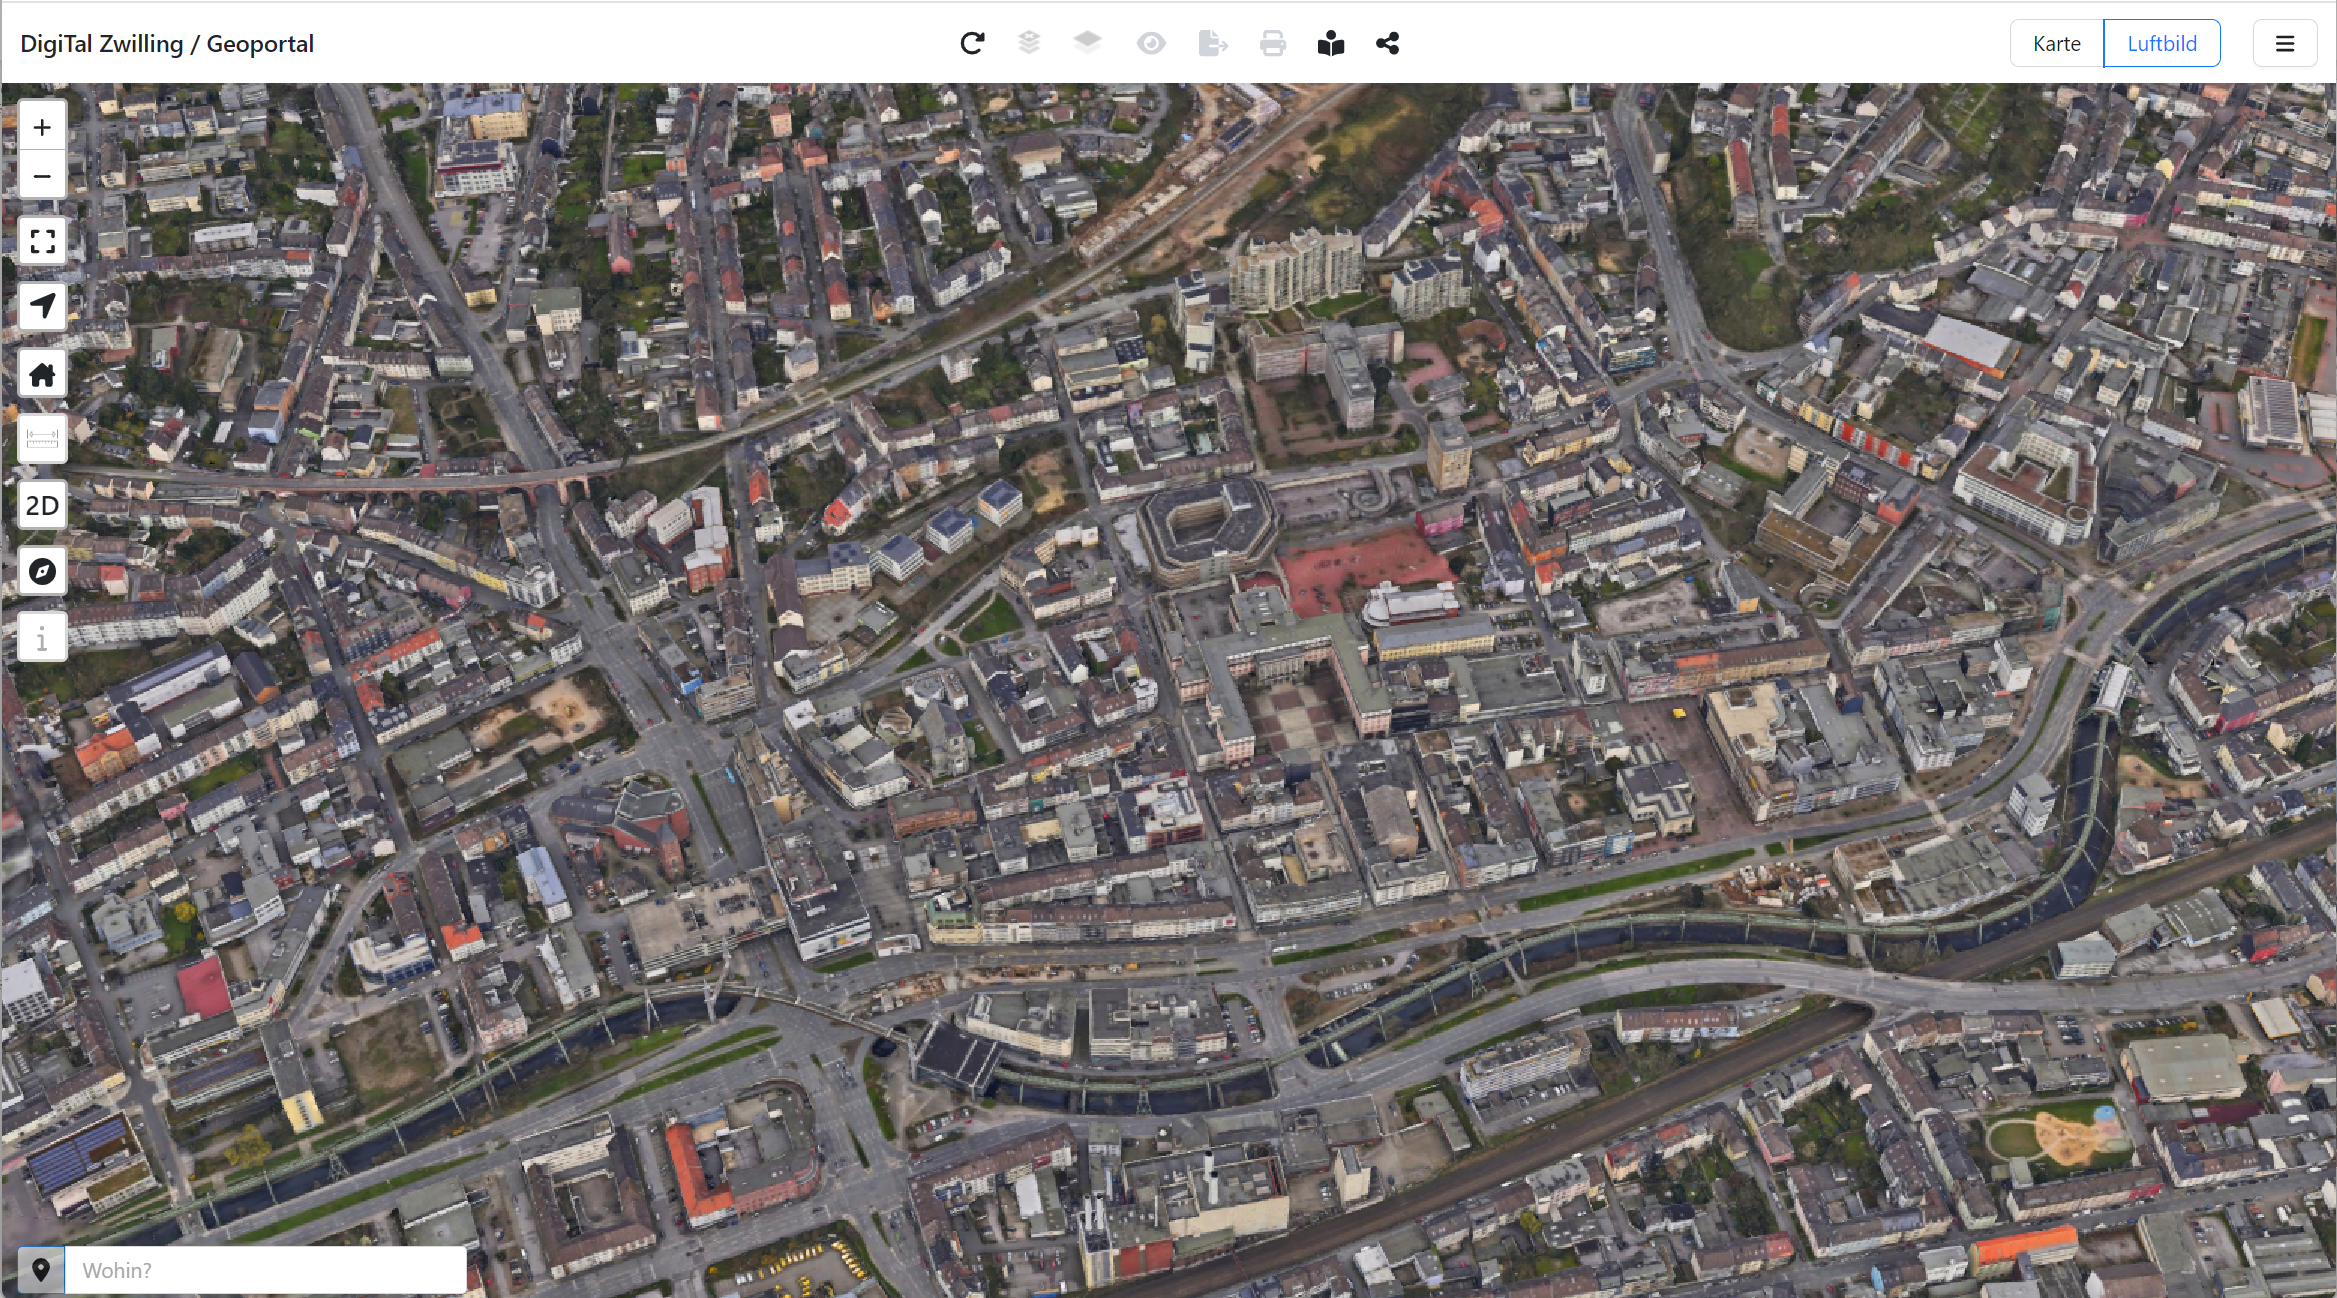2337x1298 pixels.
Task: Reset orientation with compass icon
Action: click(x=42, y=571)
